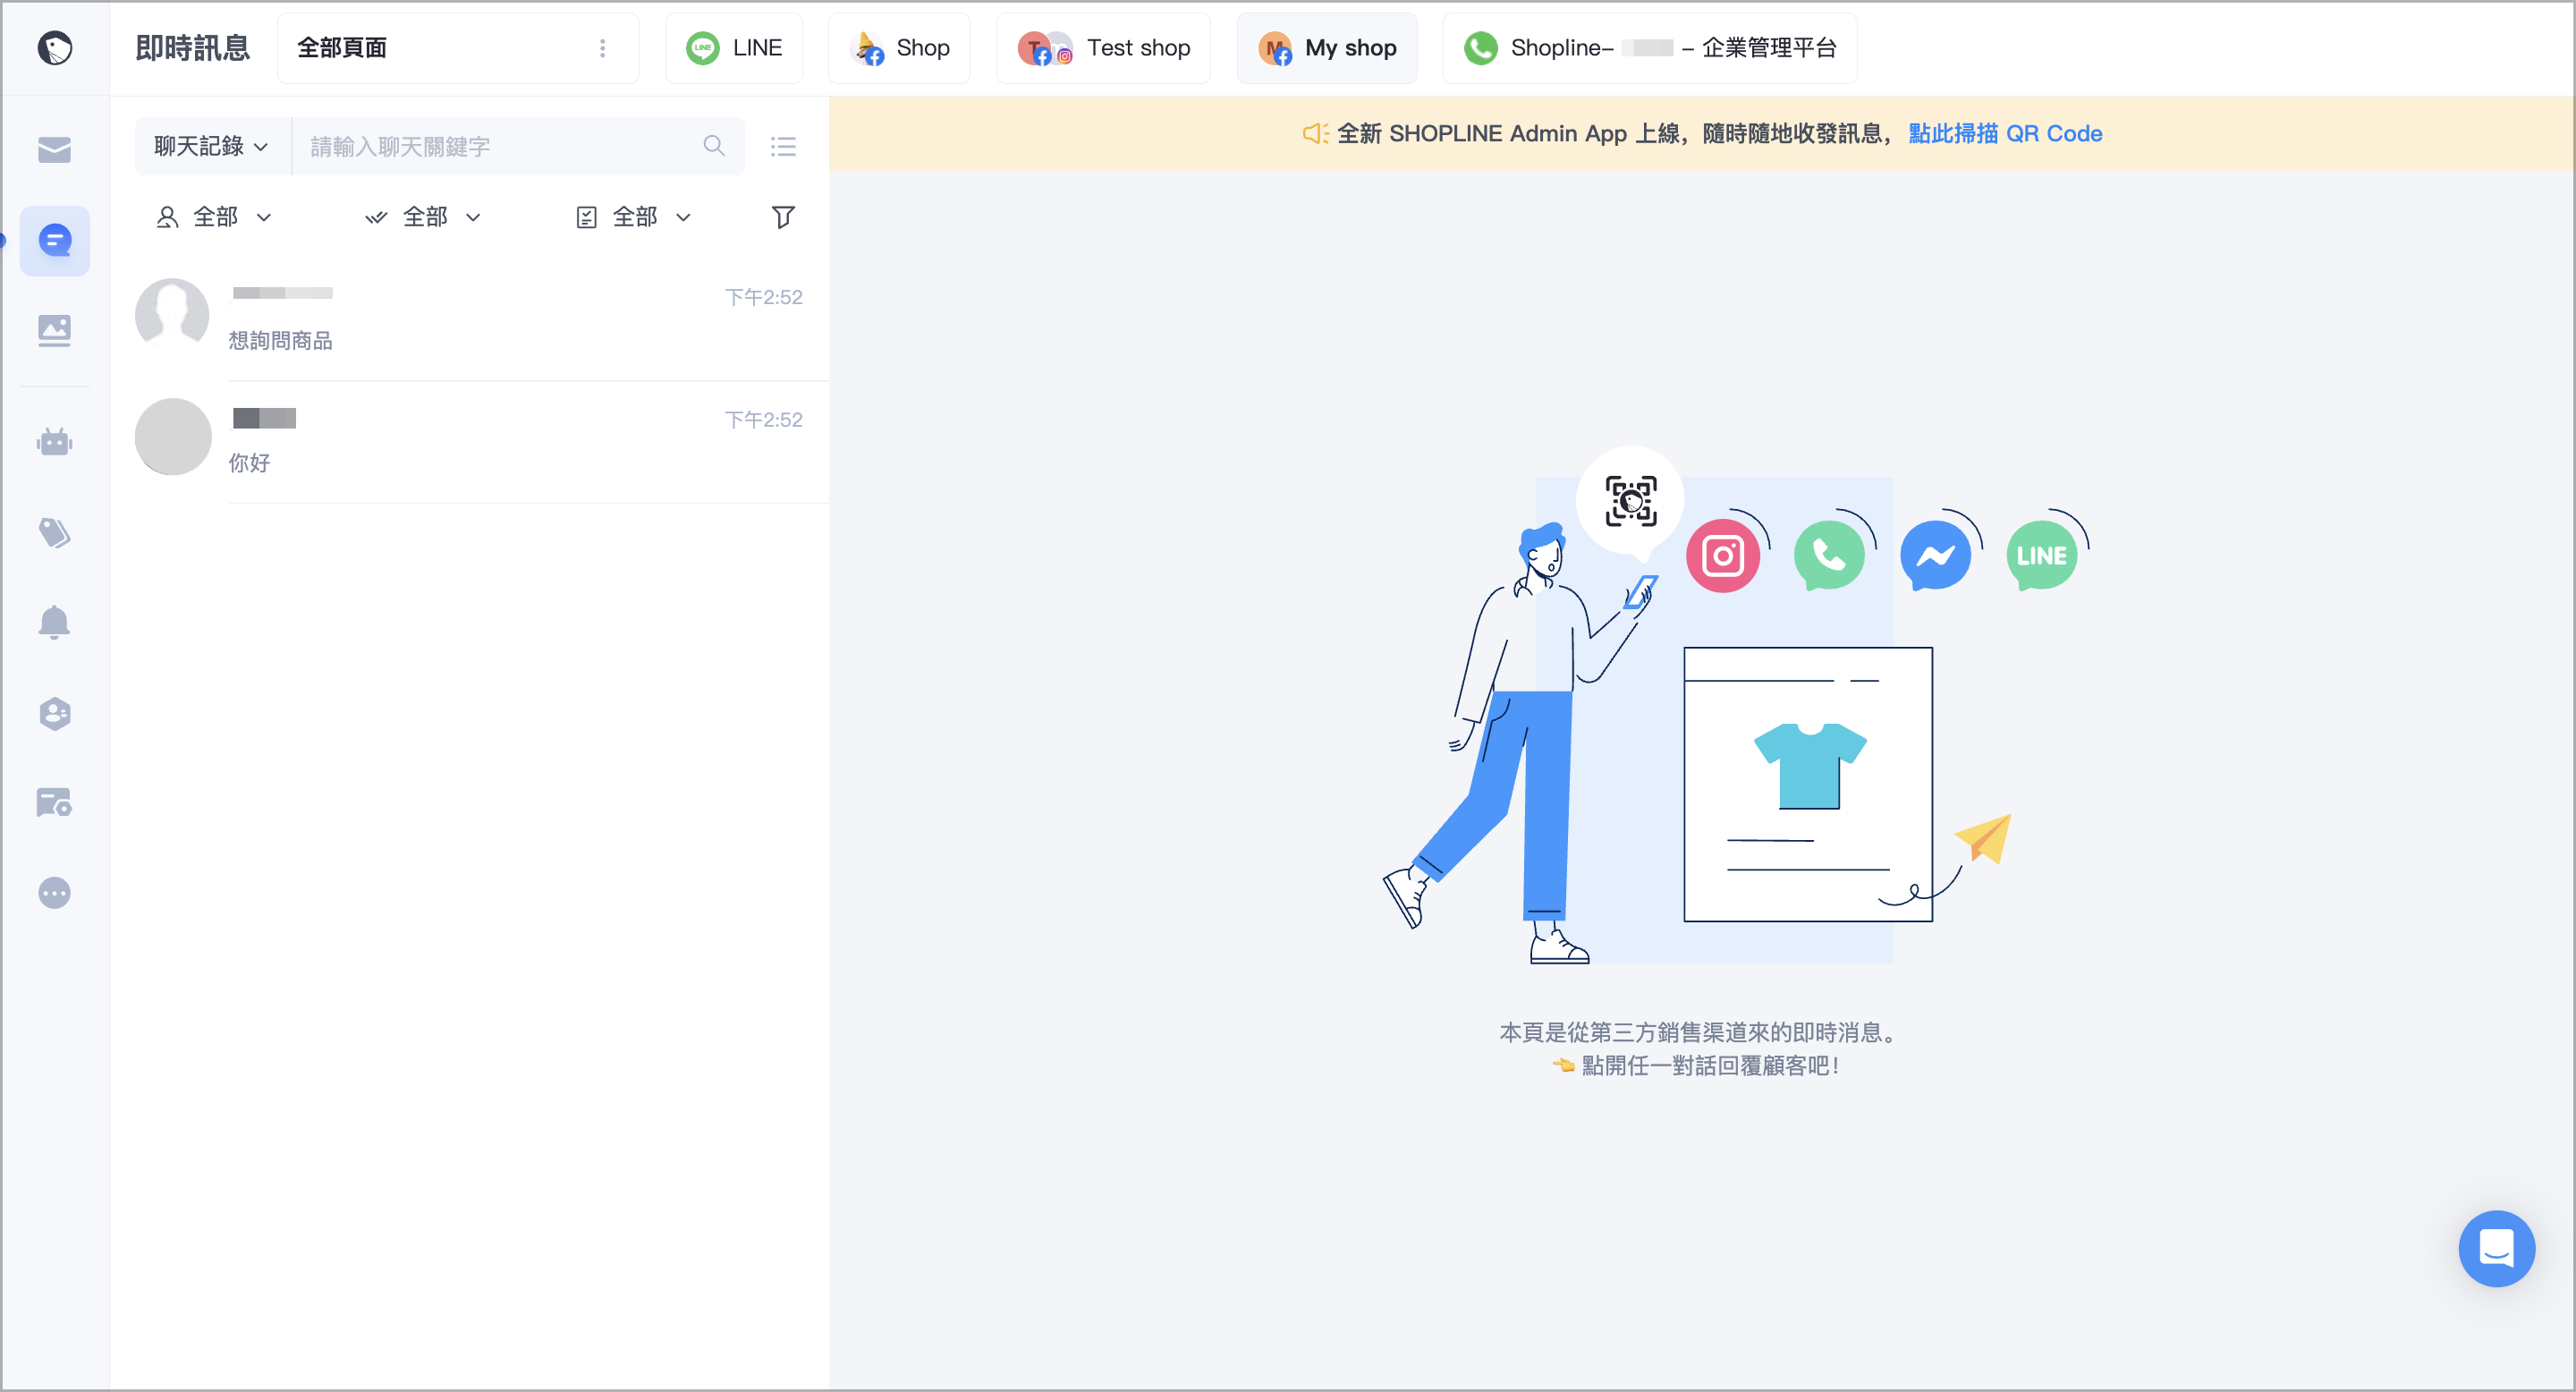Open the customer badge sidebar icon
Image resolution: width=2576 pixels, height=1392 pixels.
click(x=55, y=713)
